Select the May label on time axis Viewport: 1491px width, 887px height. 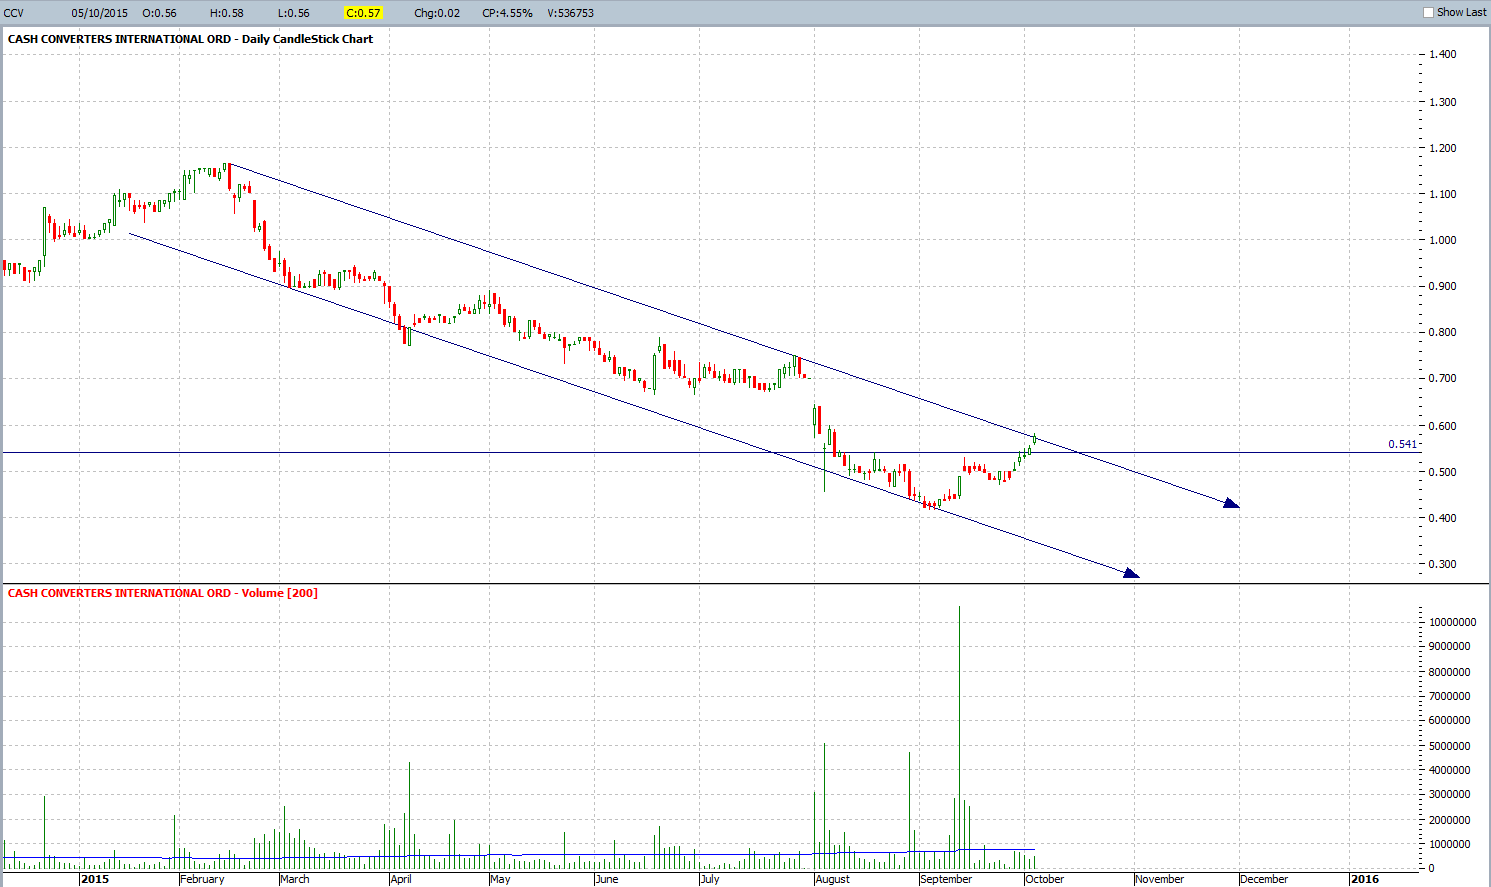500,879
